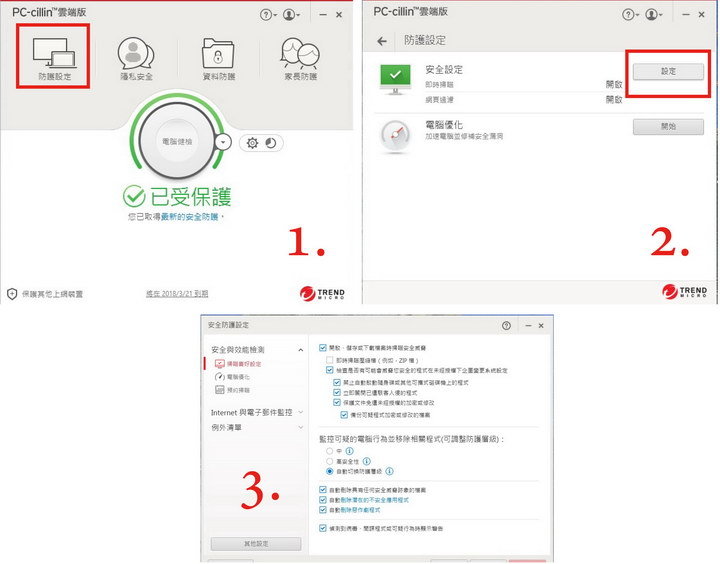Viewport: 720px width, 564px height.
Task: Click 刪除惡作劇程式 blue link
Action: [x=360, y=510]
